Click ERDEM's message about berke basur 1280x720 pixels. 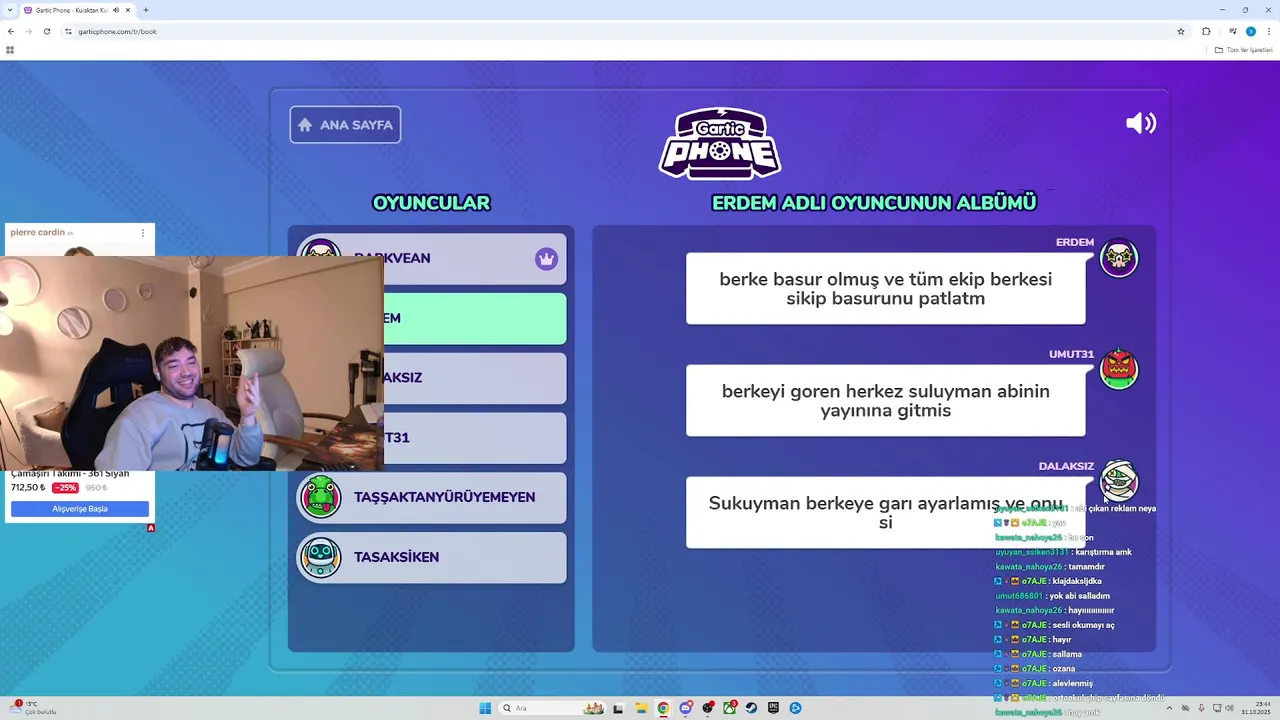coord(886,289)
